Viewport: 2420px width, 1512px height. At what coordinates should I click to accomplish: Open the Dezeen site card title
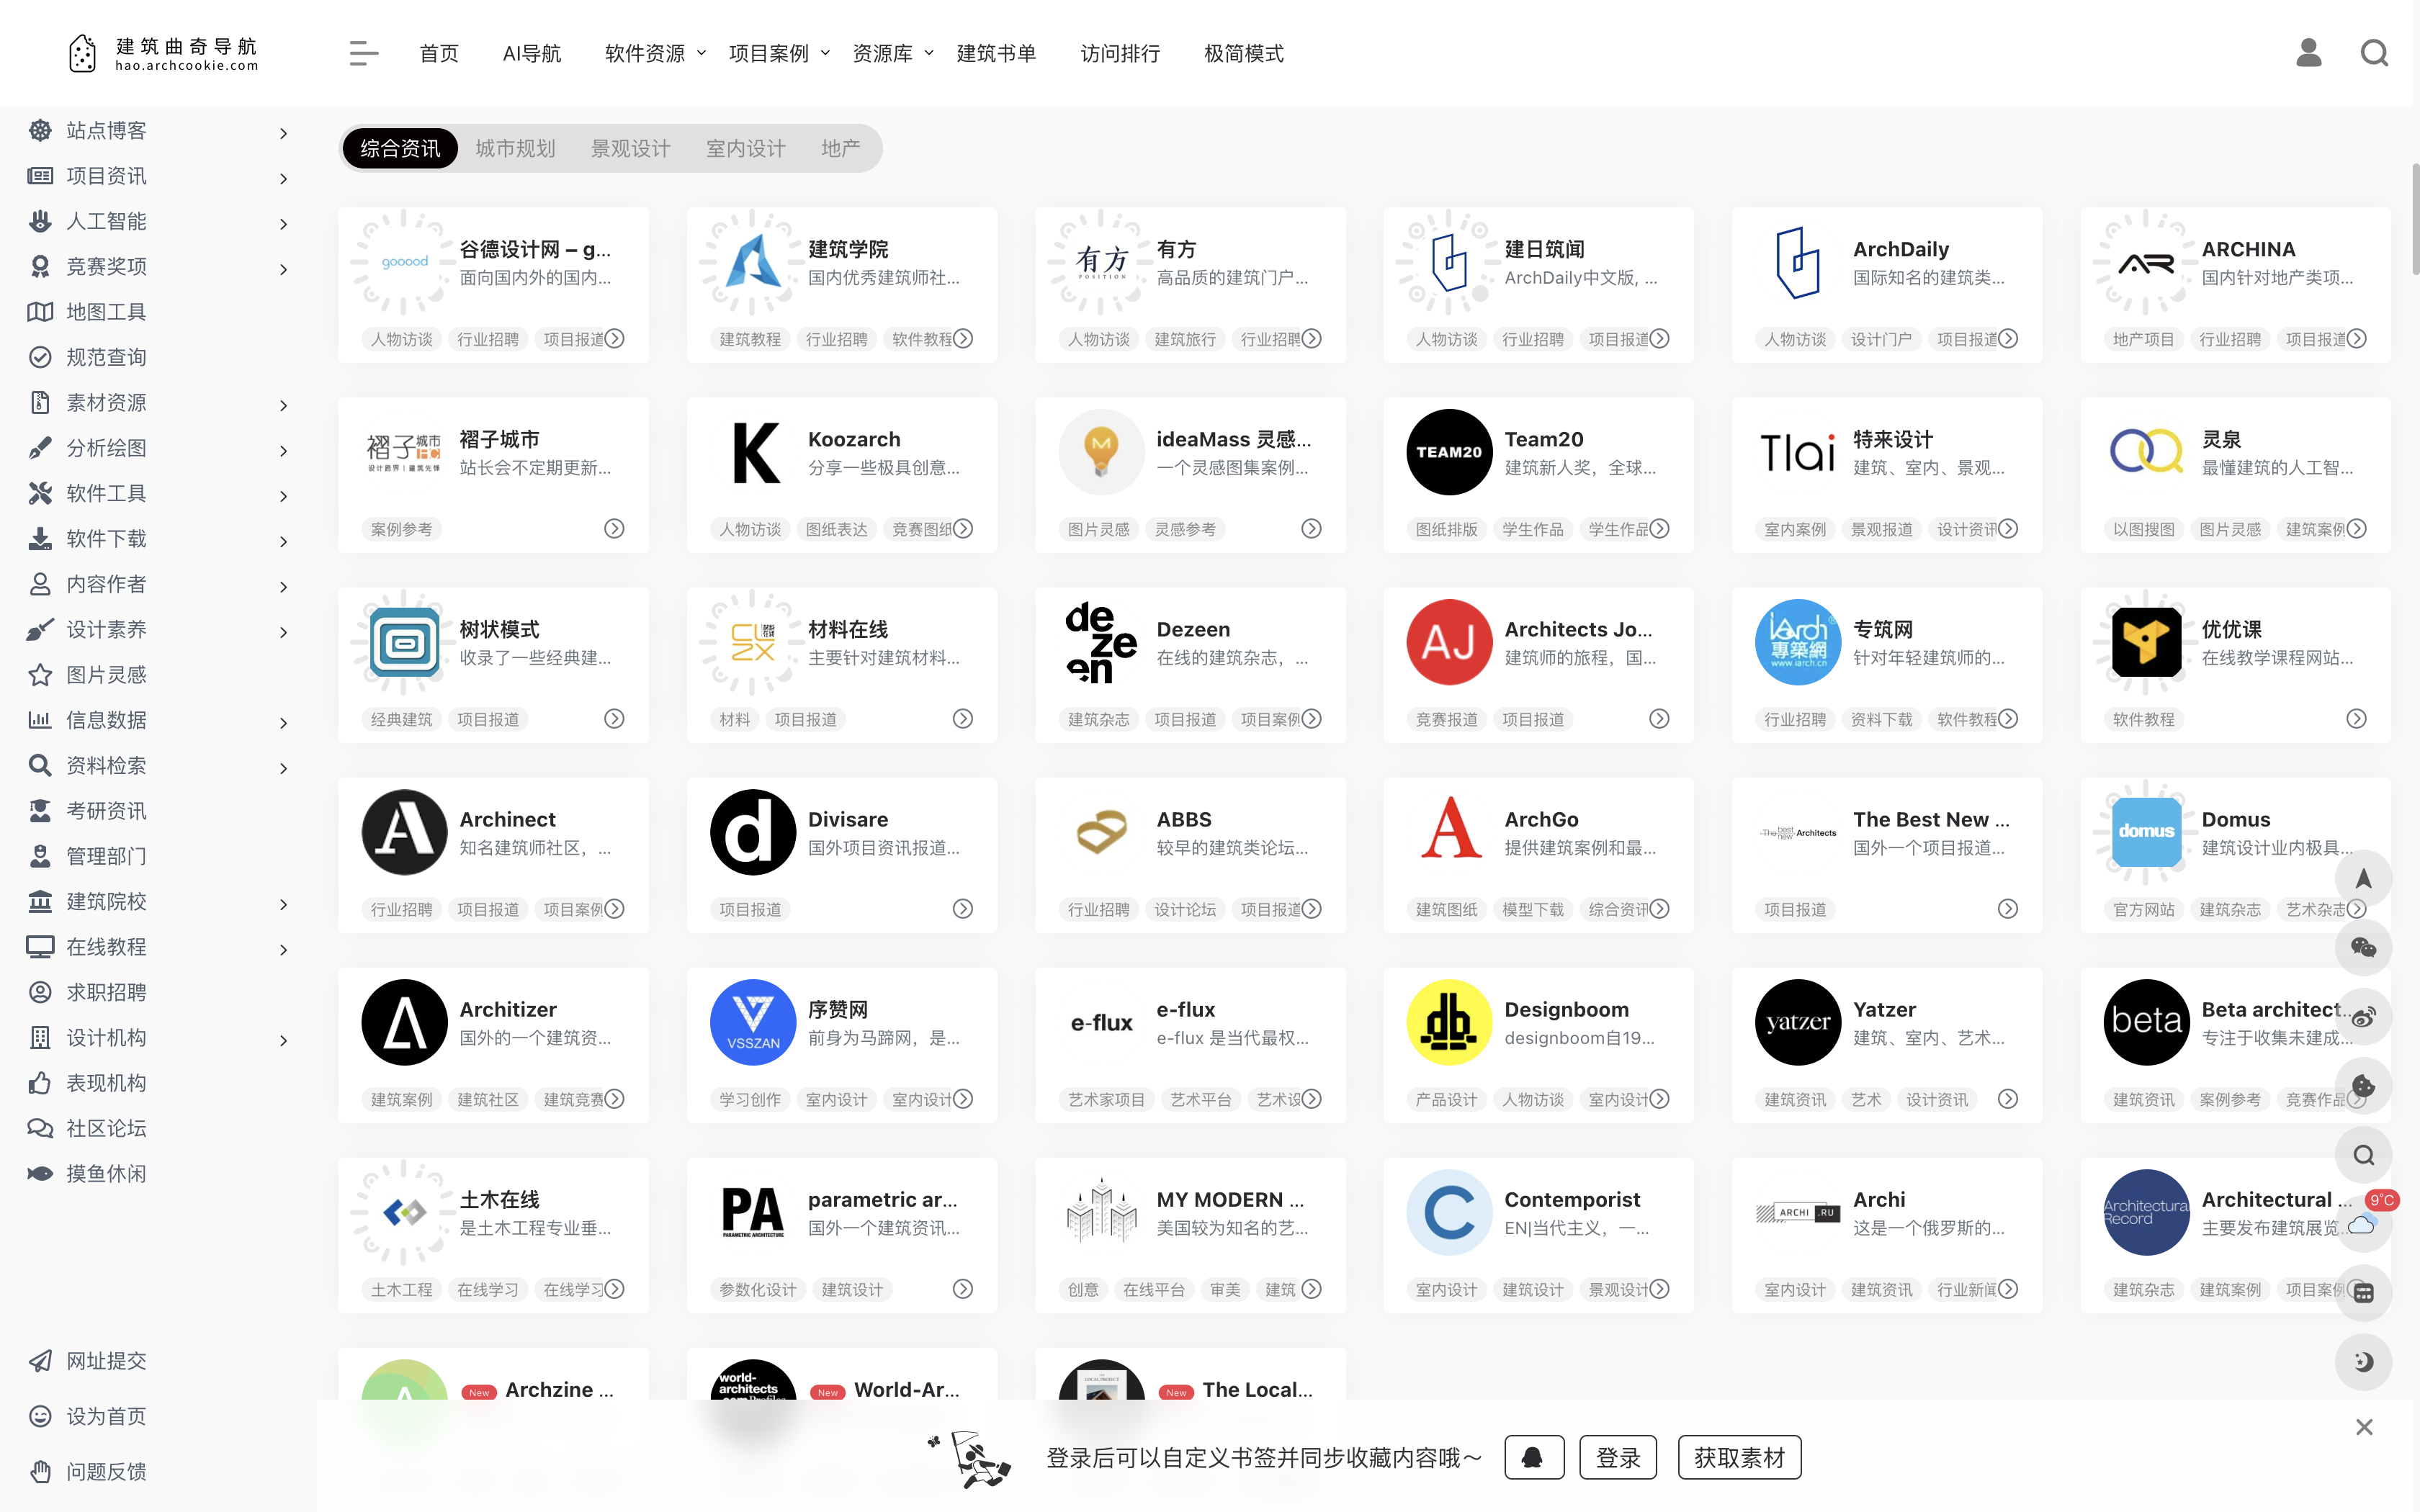(x=1193, y=629)
